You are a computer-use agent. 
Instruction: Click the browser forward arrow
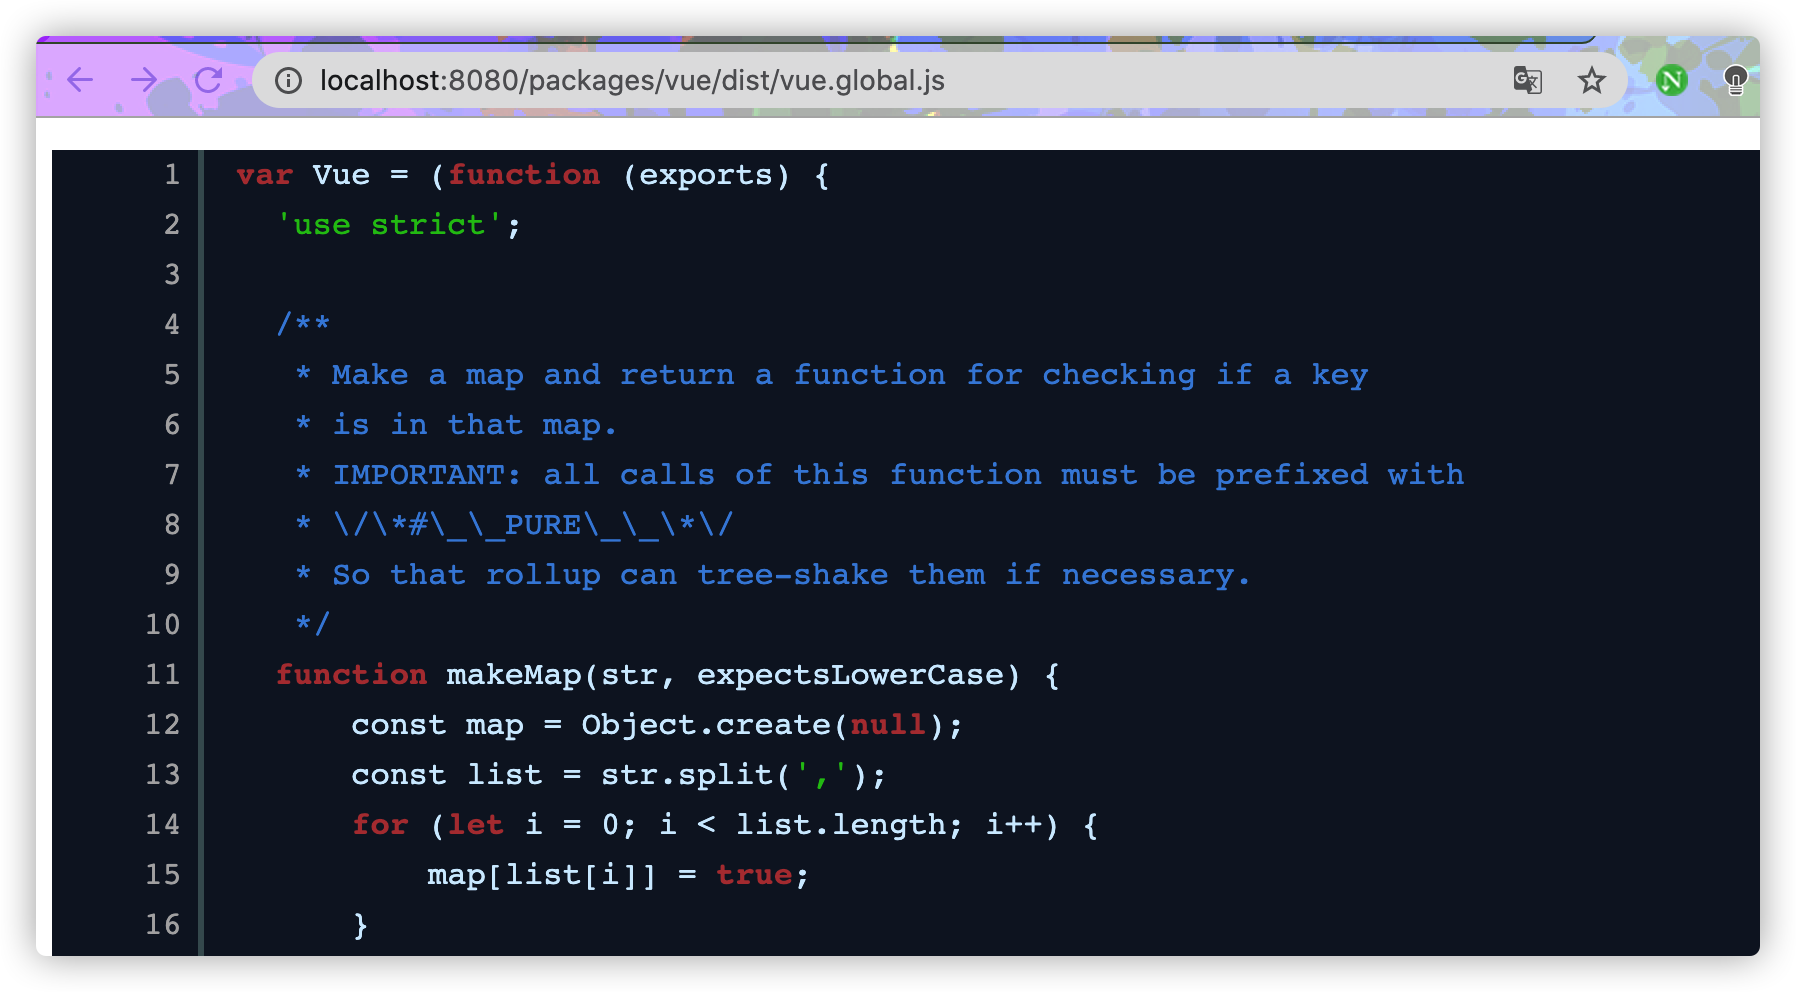tap(144, 80)
